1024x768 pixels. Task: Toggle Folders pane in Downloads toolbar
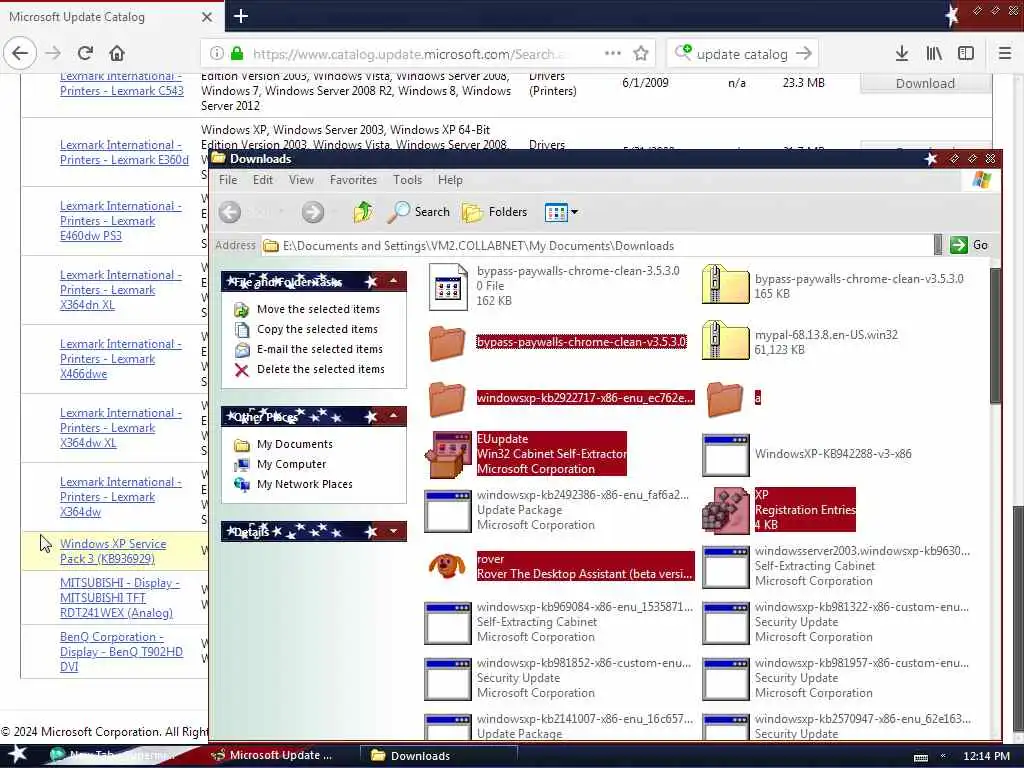tap(494, 212)
